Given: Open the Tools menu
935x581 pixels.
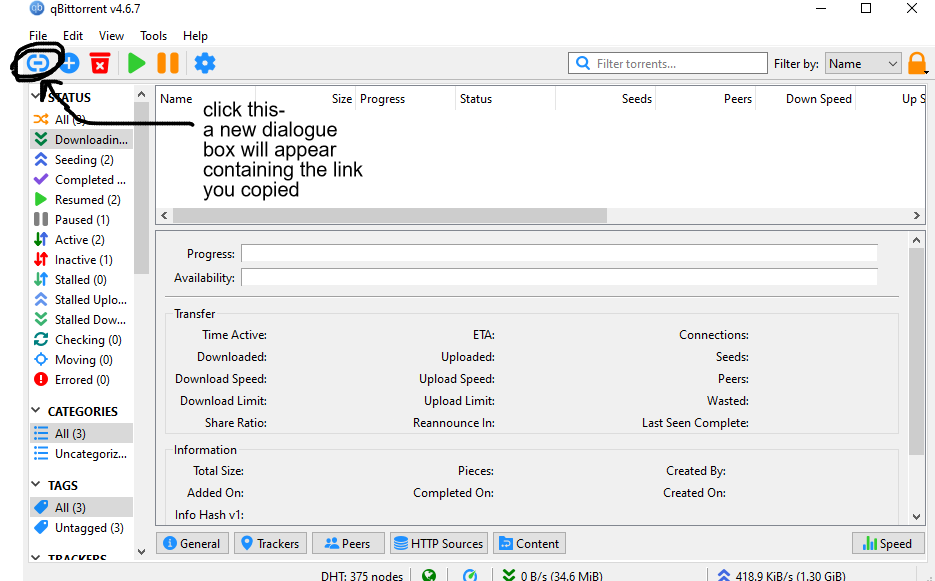Looking at the screenshot, I should tap(153, 36).
